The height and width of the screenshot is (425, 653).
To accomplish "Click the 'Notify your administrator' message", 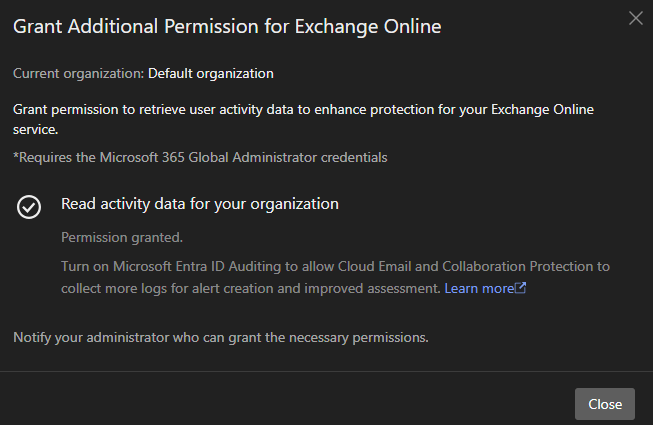I will click(x=221, y=337).
